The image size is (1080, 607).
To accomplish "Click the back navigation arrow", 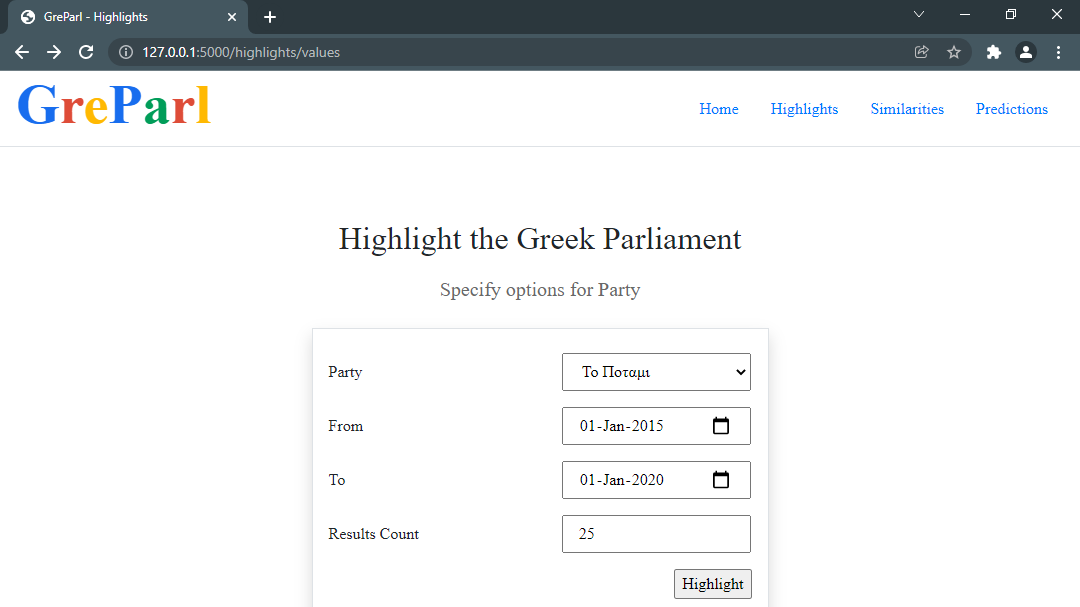I will [x=22, y=52].
